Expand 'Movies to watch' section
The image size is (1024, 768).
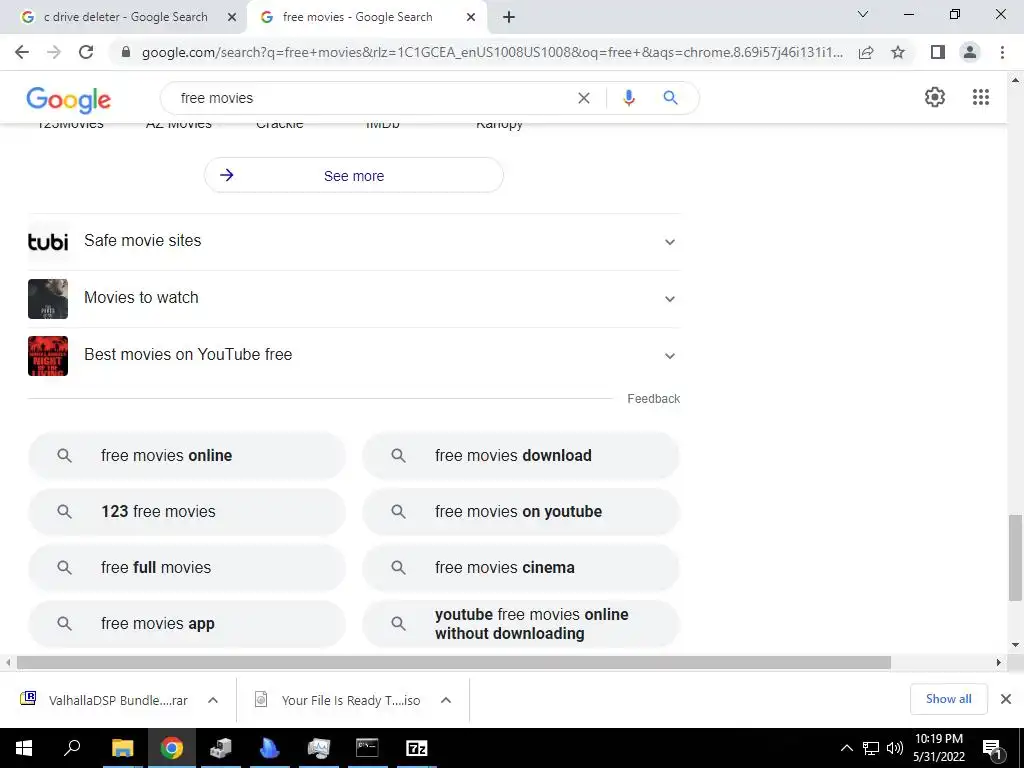(x=354, y=298)
